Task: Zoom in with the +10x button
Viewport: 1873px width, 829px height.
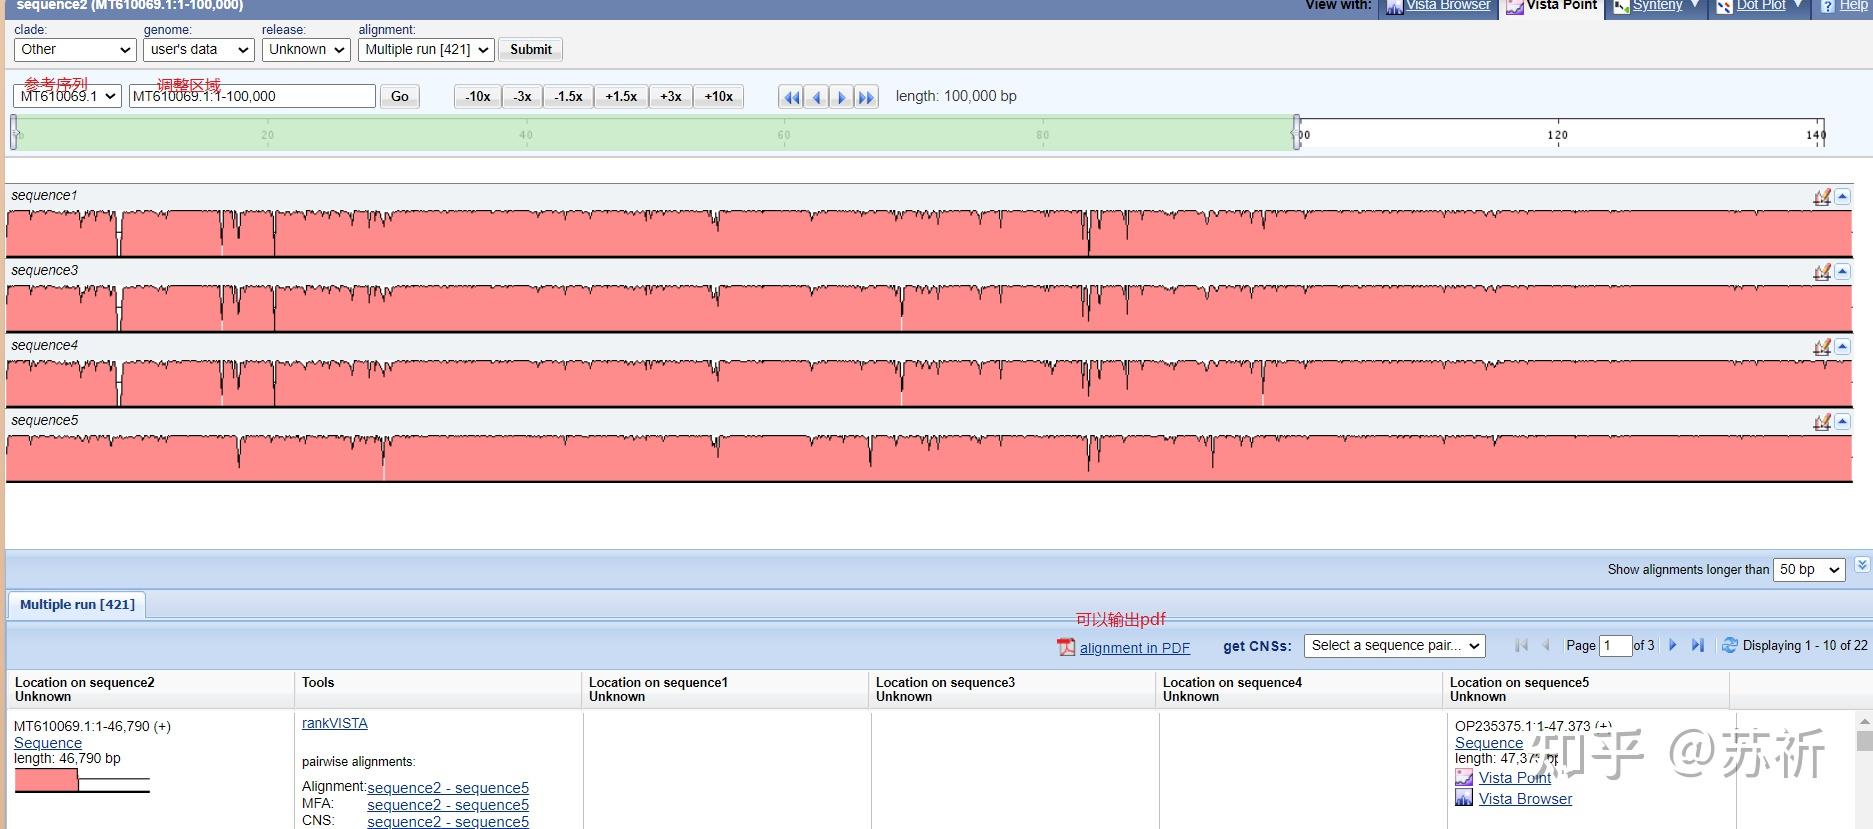Action: (718, 96)
